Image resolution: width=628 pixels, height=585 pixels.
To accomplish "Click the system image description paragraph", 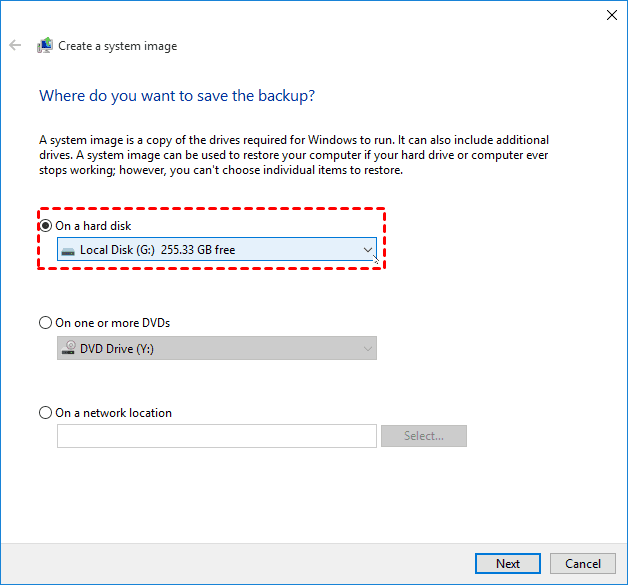I will (x=294, y=155).
